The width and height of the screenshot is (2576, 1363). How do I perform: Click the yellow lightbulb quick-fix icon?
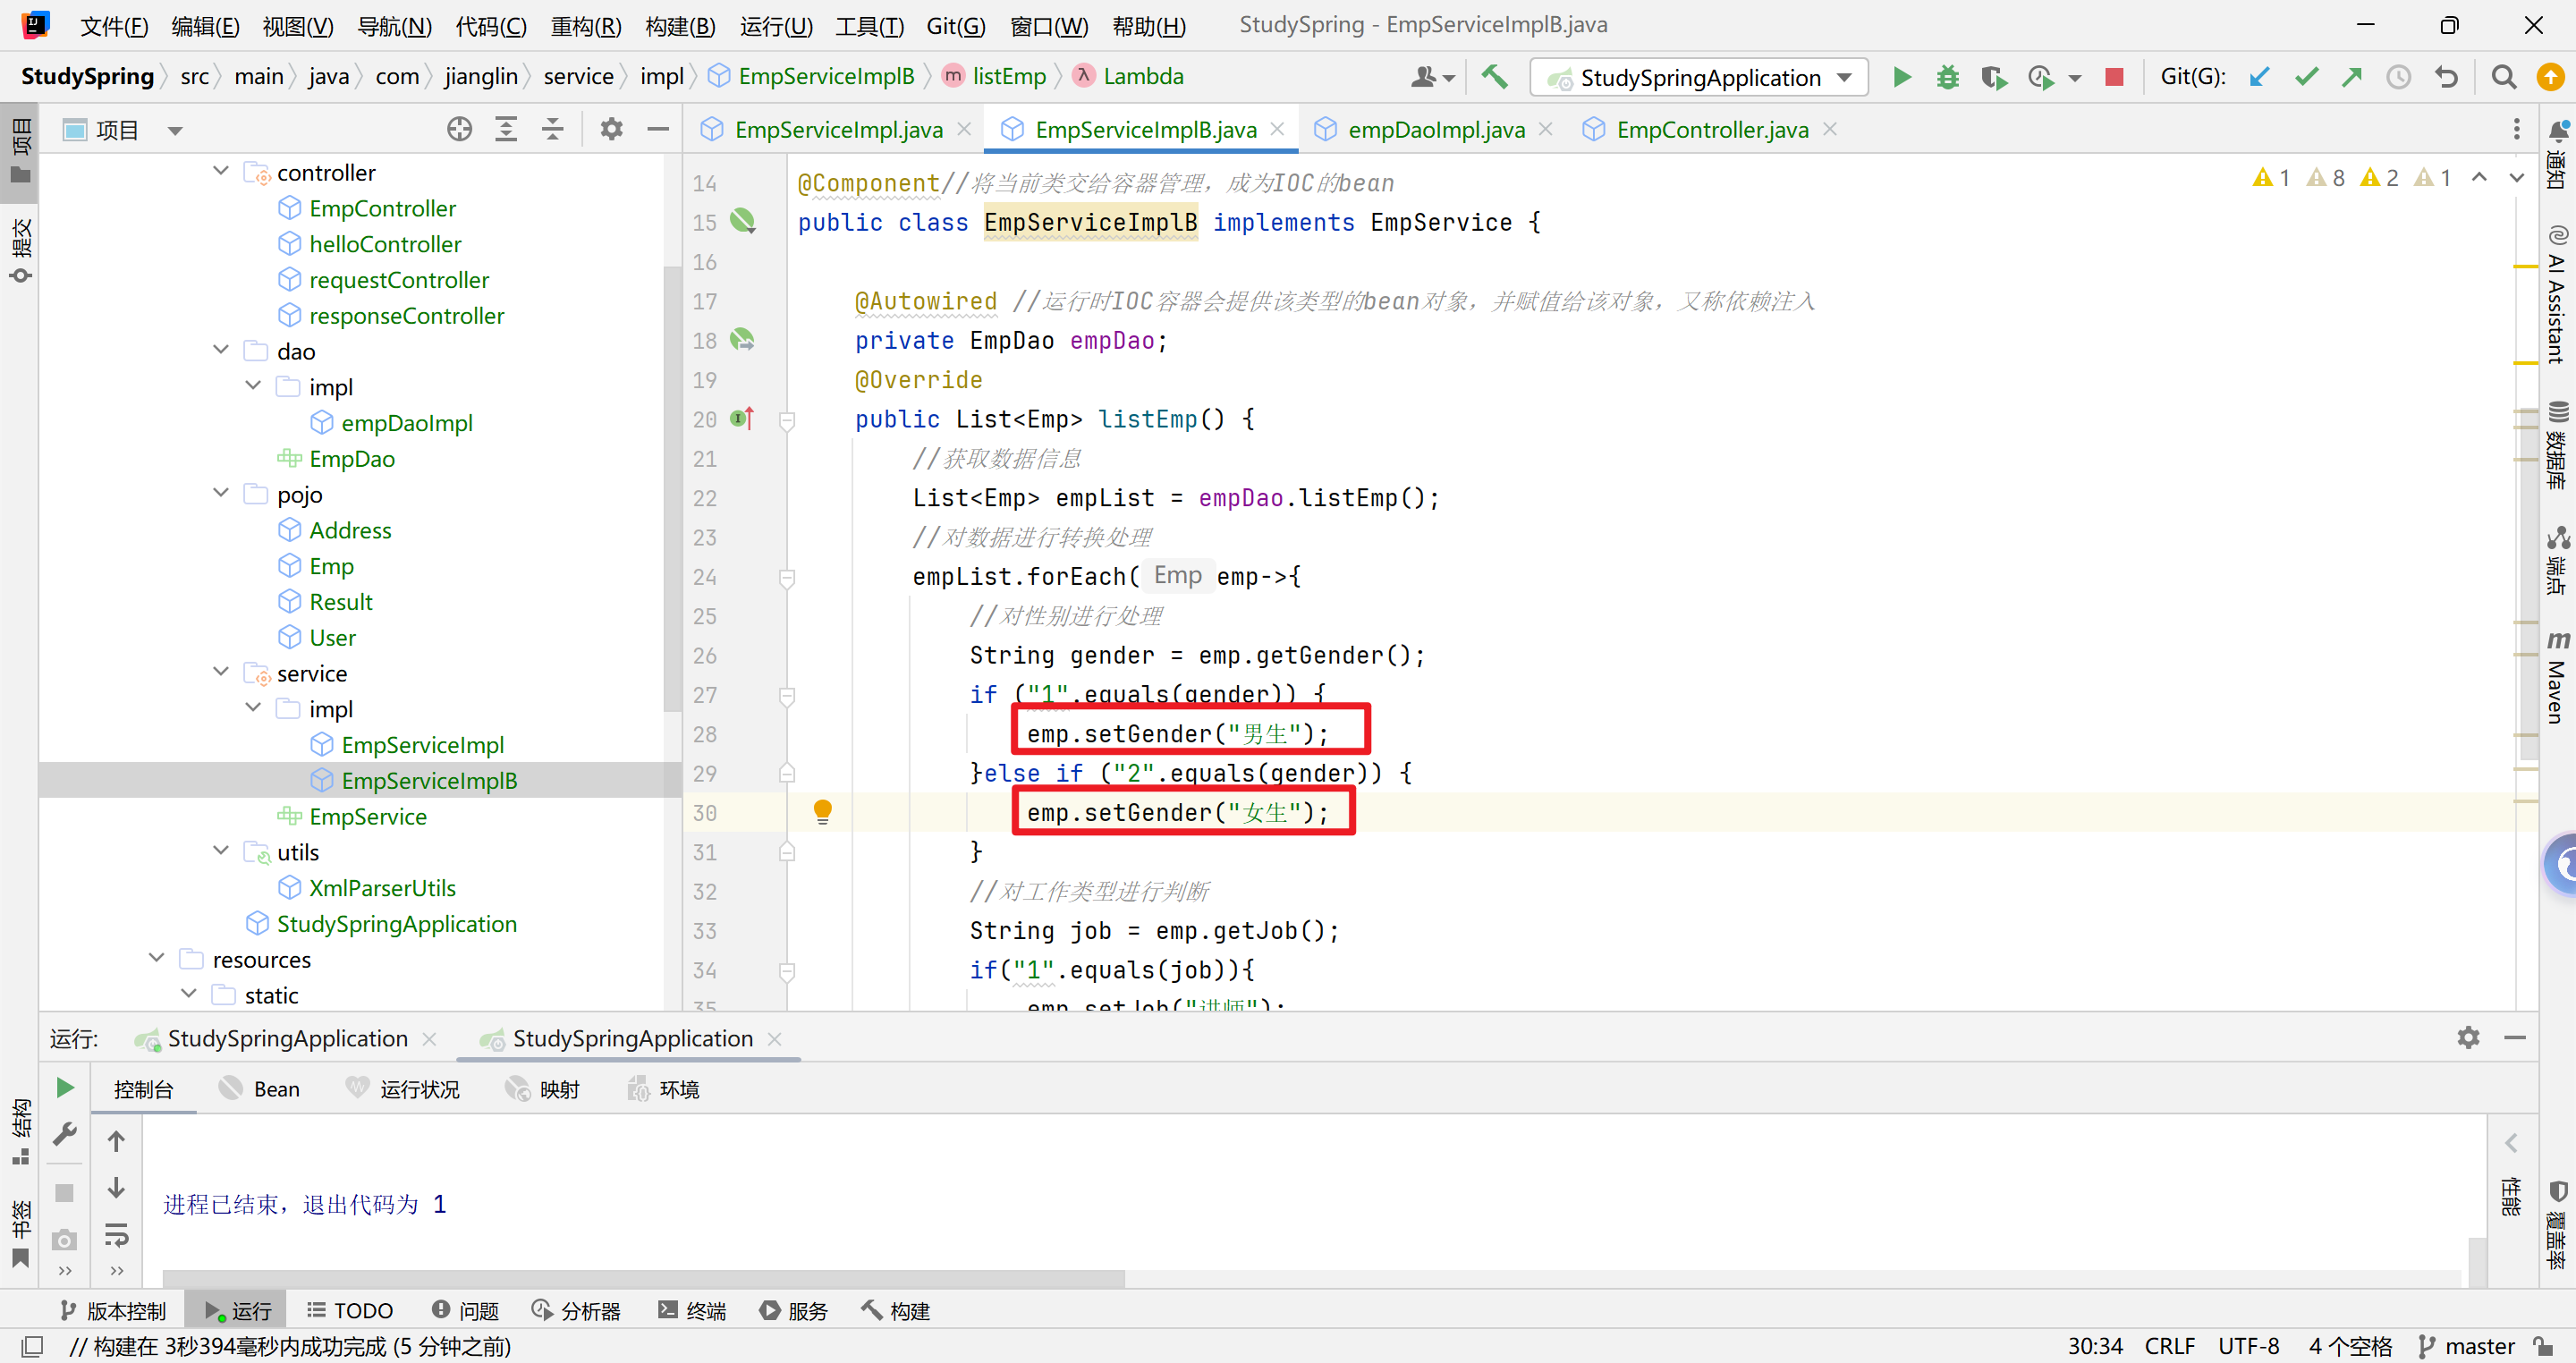pos(822,811)
